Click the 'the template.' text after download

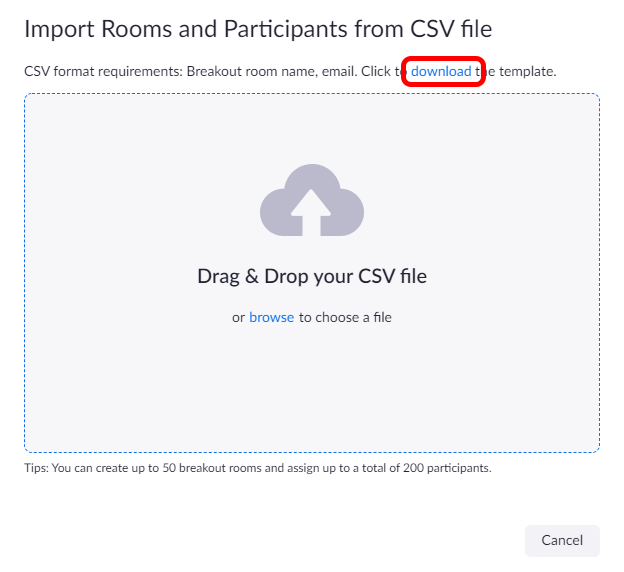[x=520, y=72]
